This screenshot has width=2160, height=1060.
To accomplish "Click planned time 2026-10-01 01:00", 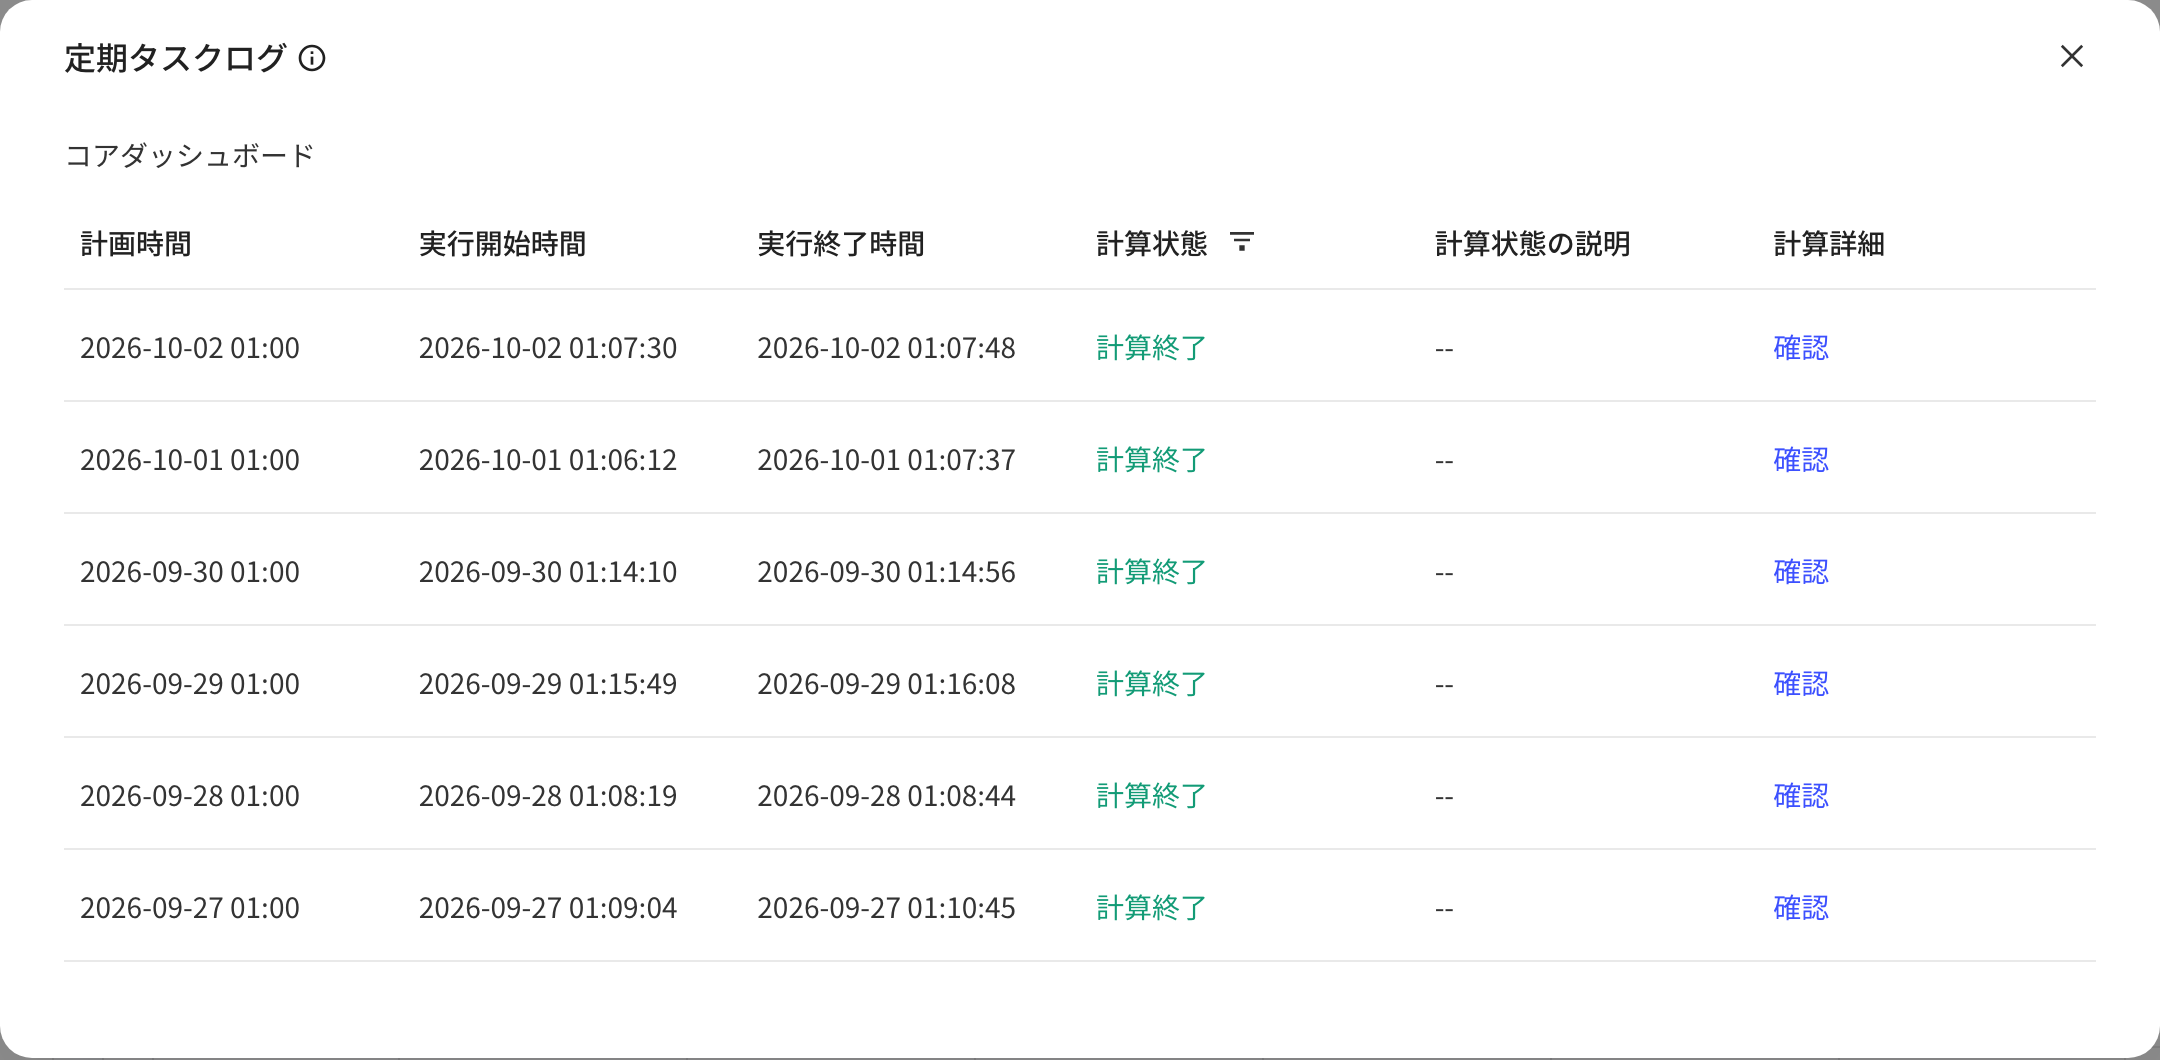I will point(190,460).
